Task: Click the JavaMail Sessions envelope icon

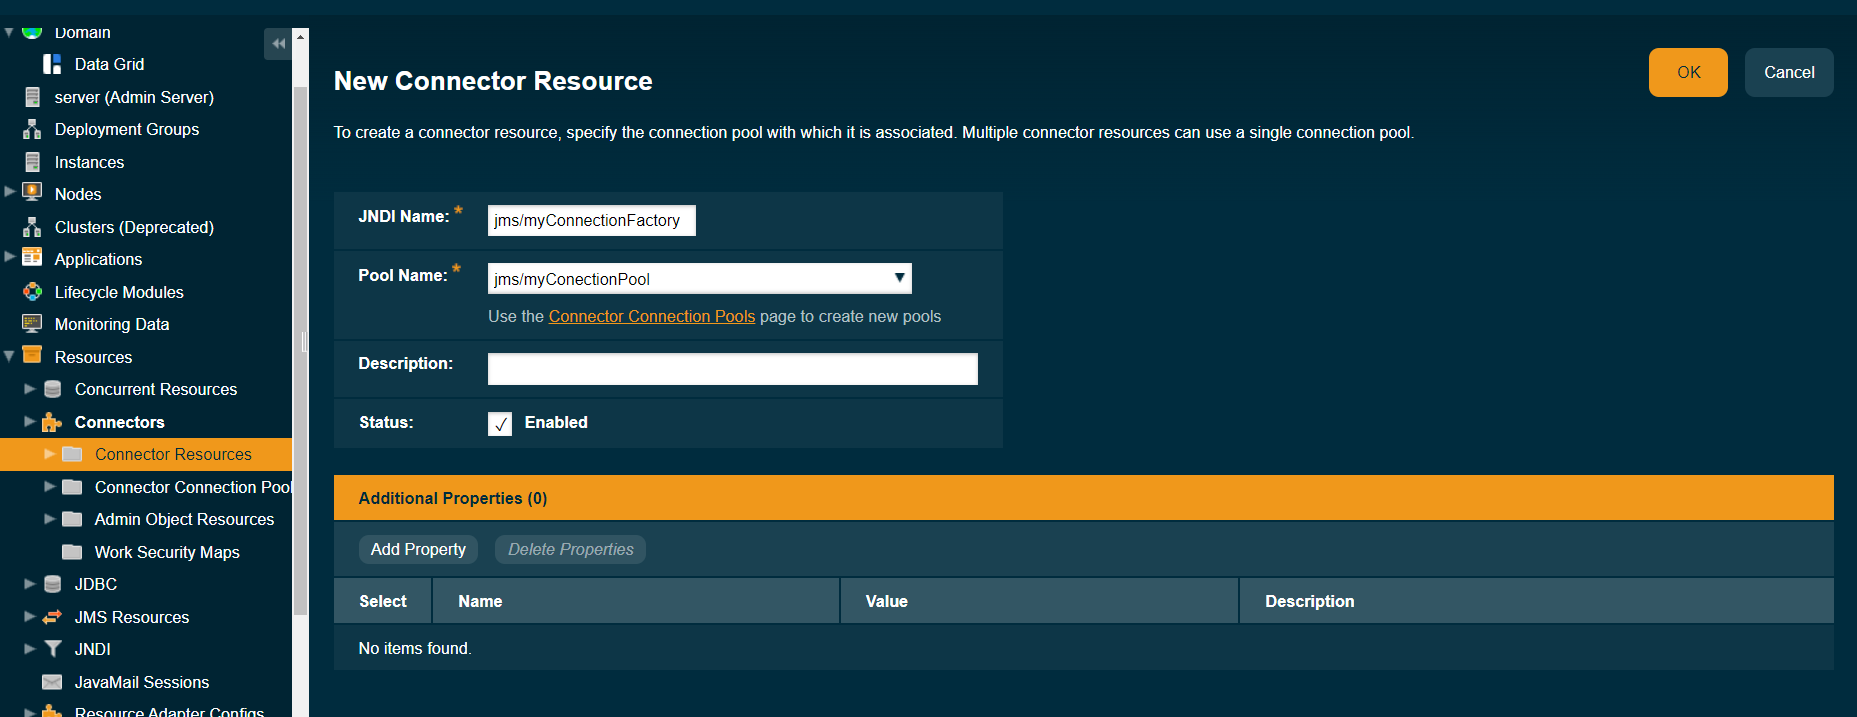Action: tap(52, 682)
